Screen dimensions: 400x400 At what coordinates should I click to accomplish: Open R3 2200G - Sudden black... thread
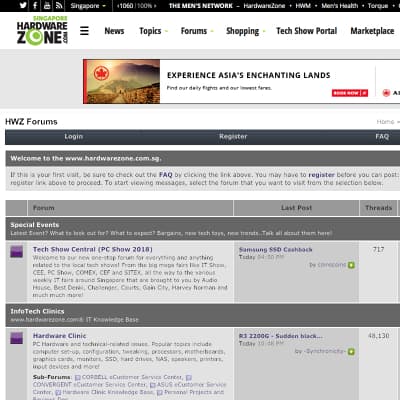[x=281, y=336]
